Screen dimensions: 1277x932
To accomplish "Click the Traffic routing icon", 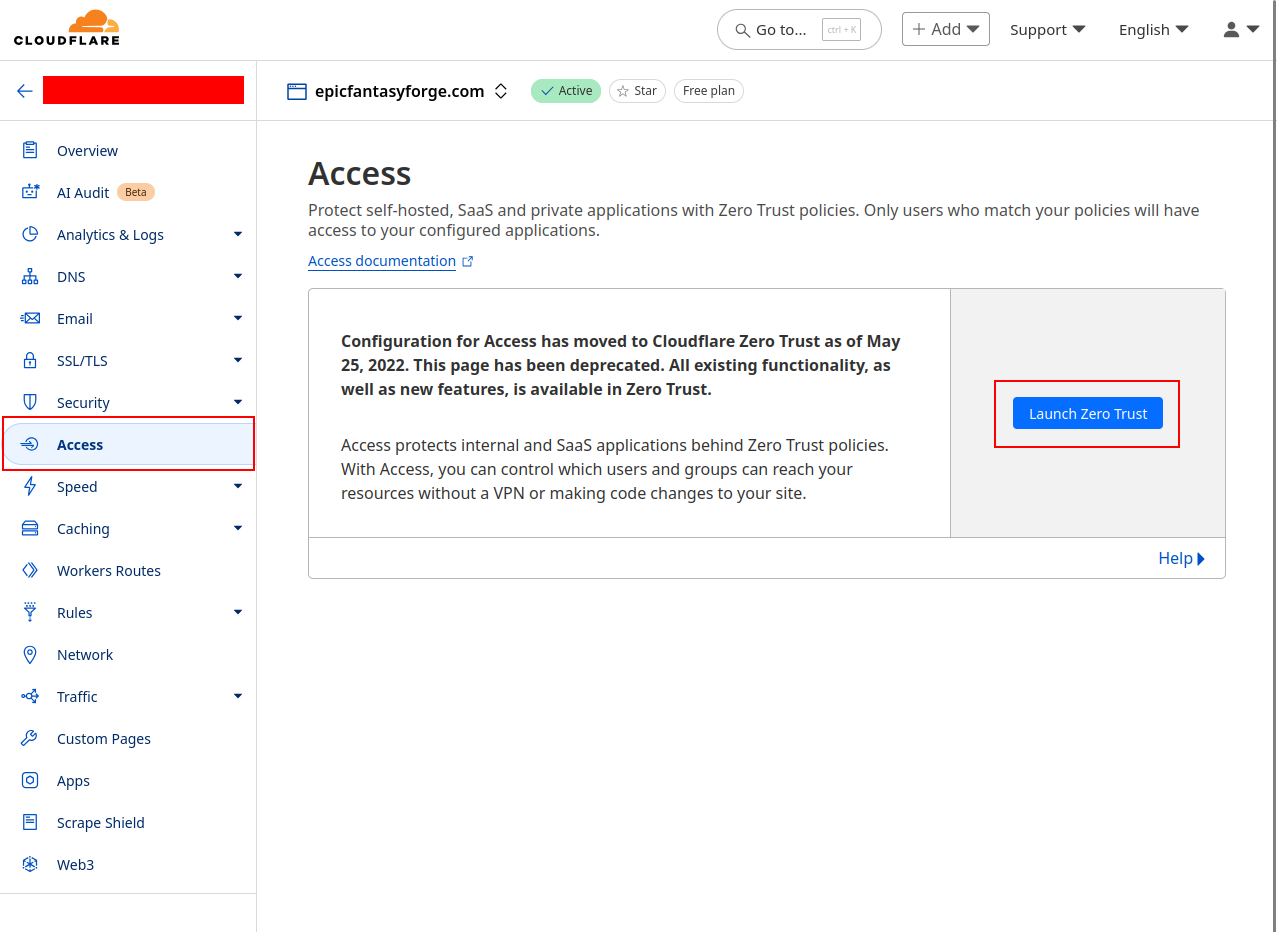I will pos(30,696).
